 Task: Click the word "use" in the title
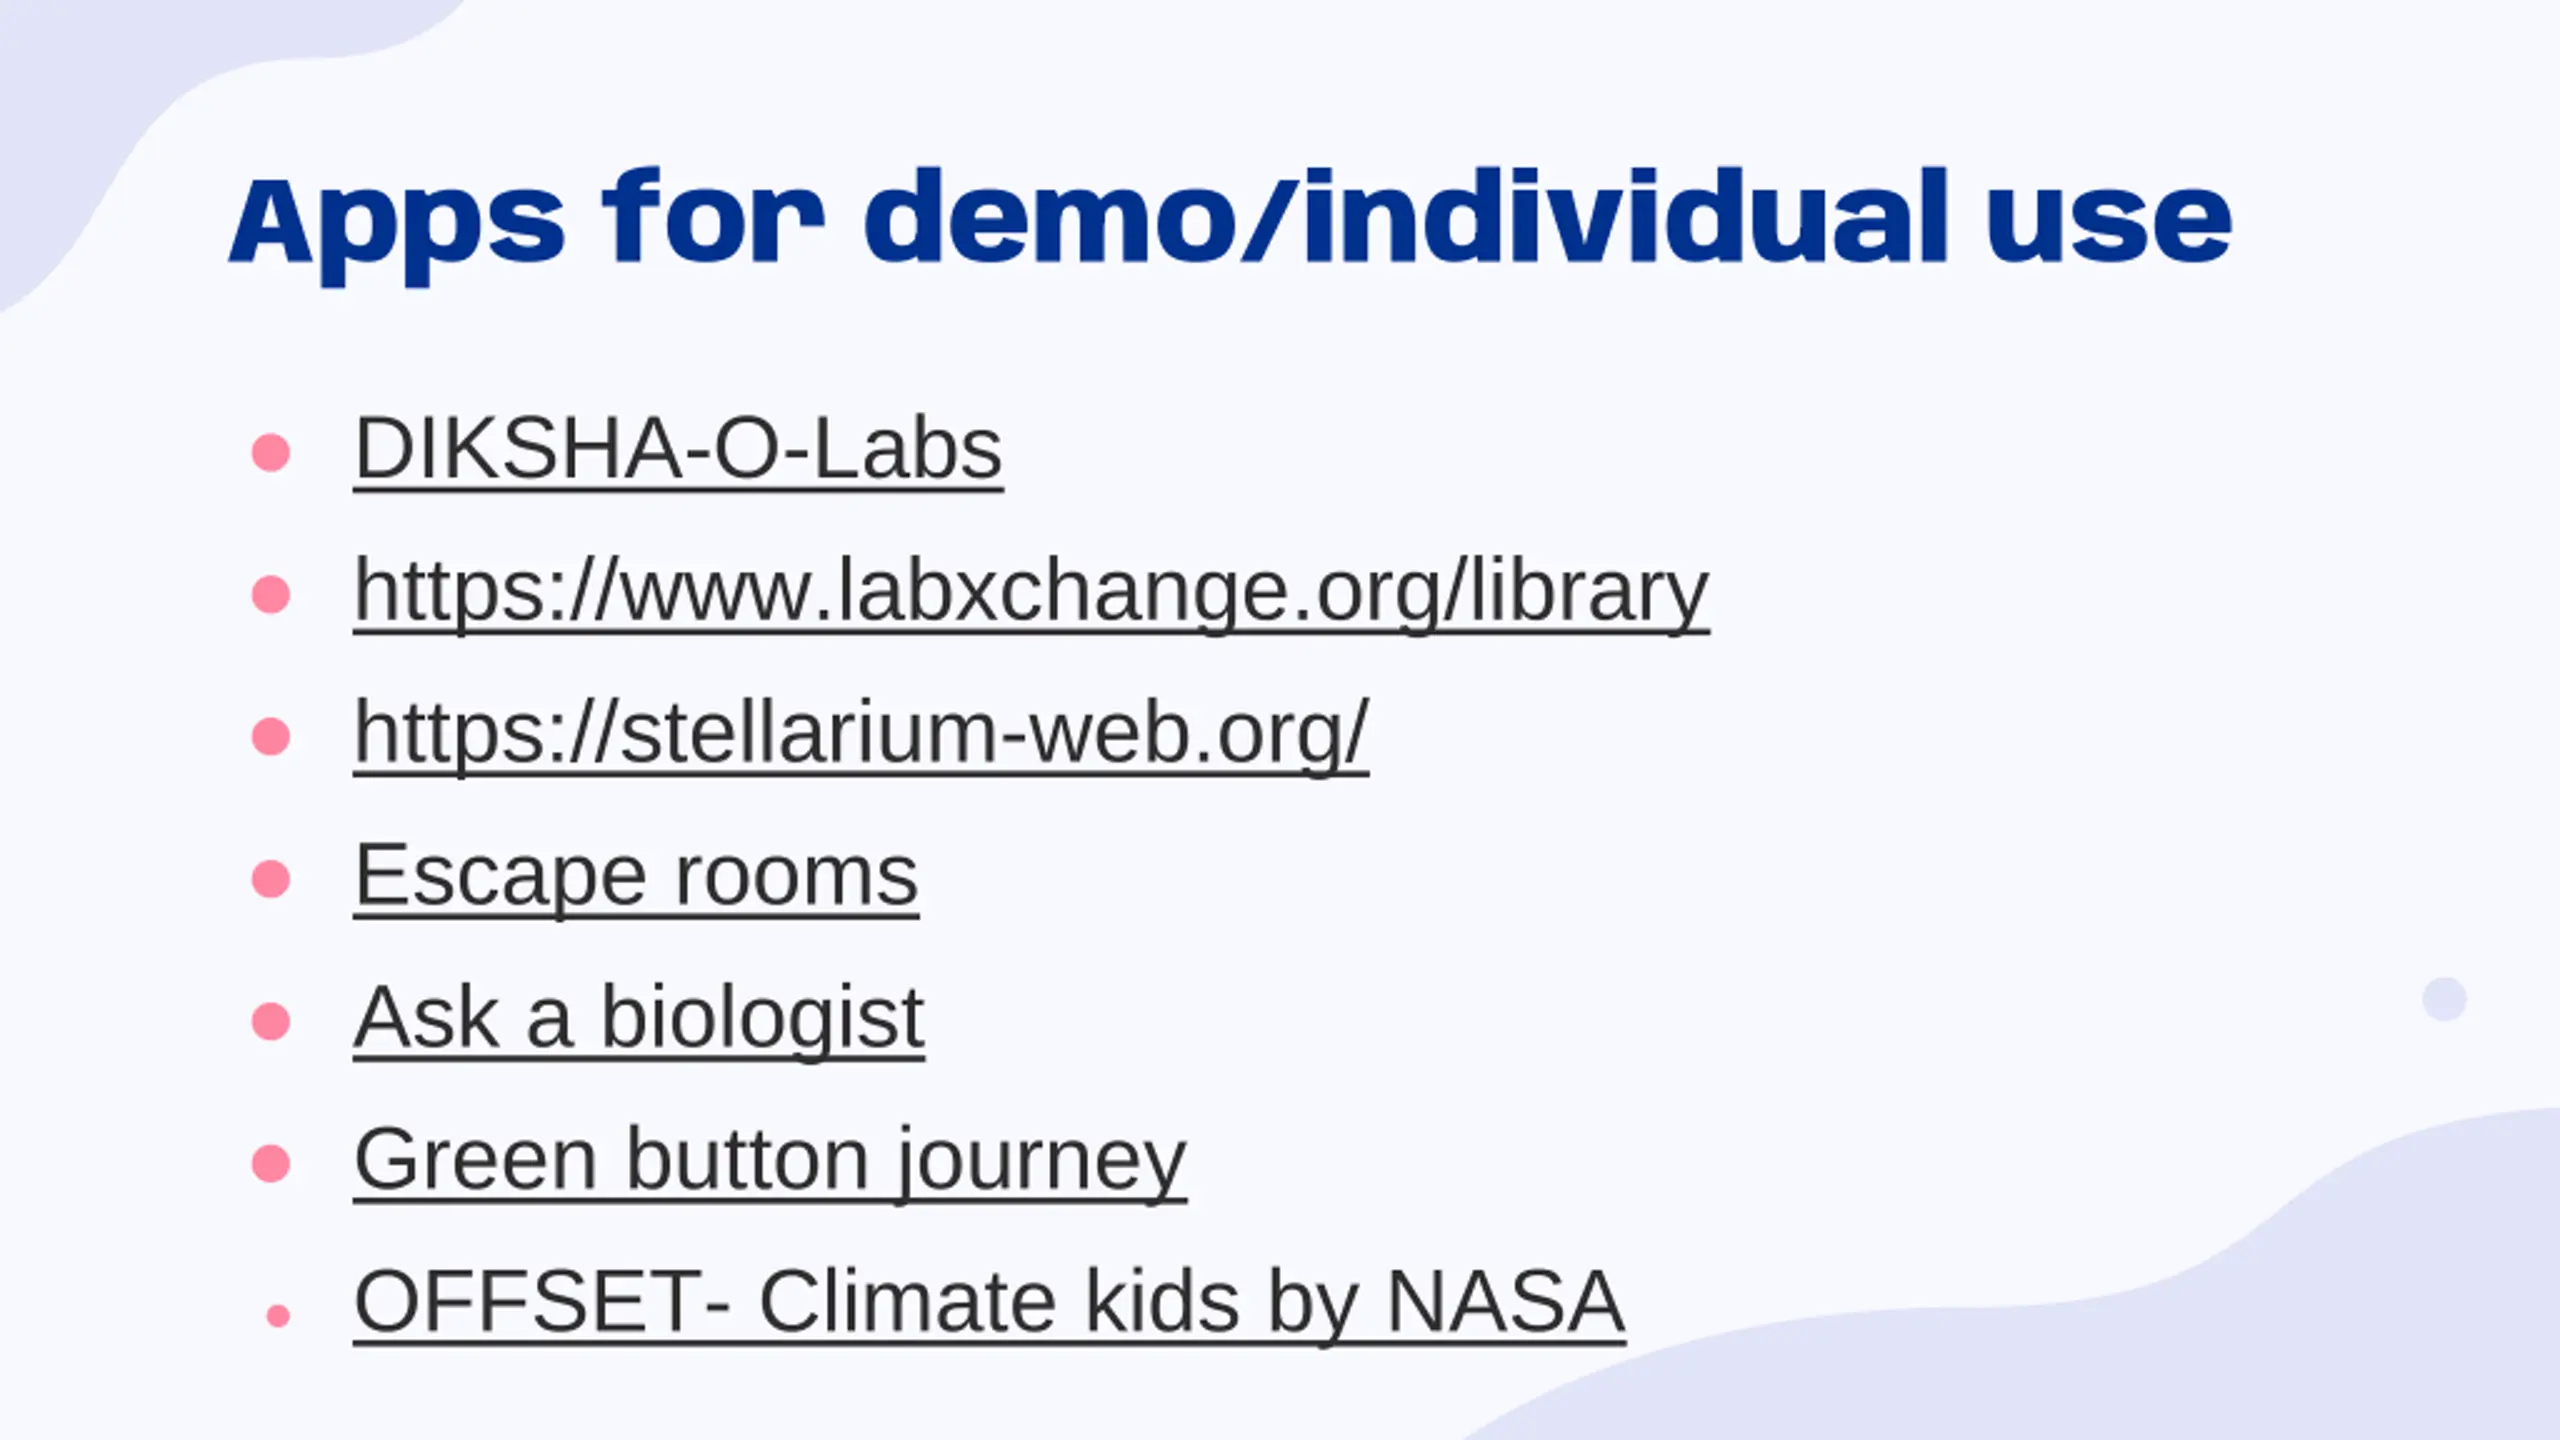coord(2109,226)
